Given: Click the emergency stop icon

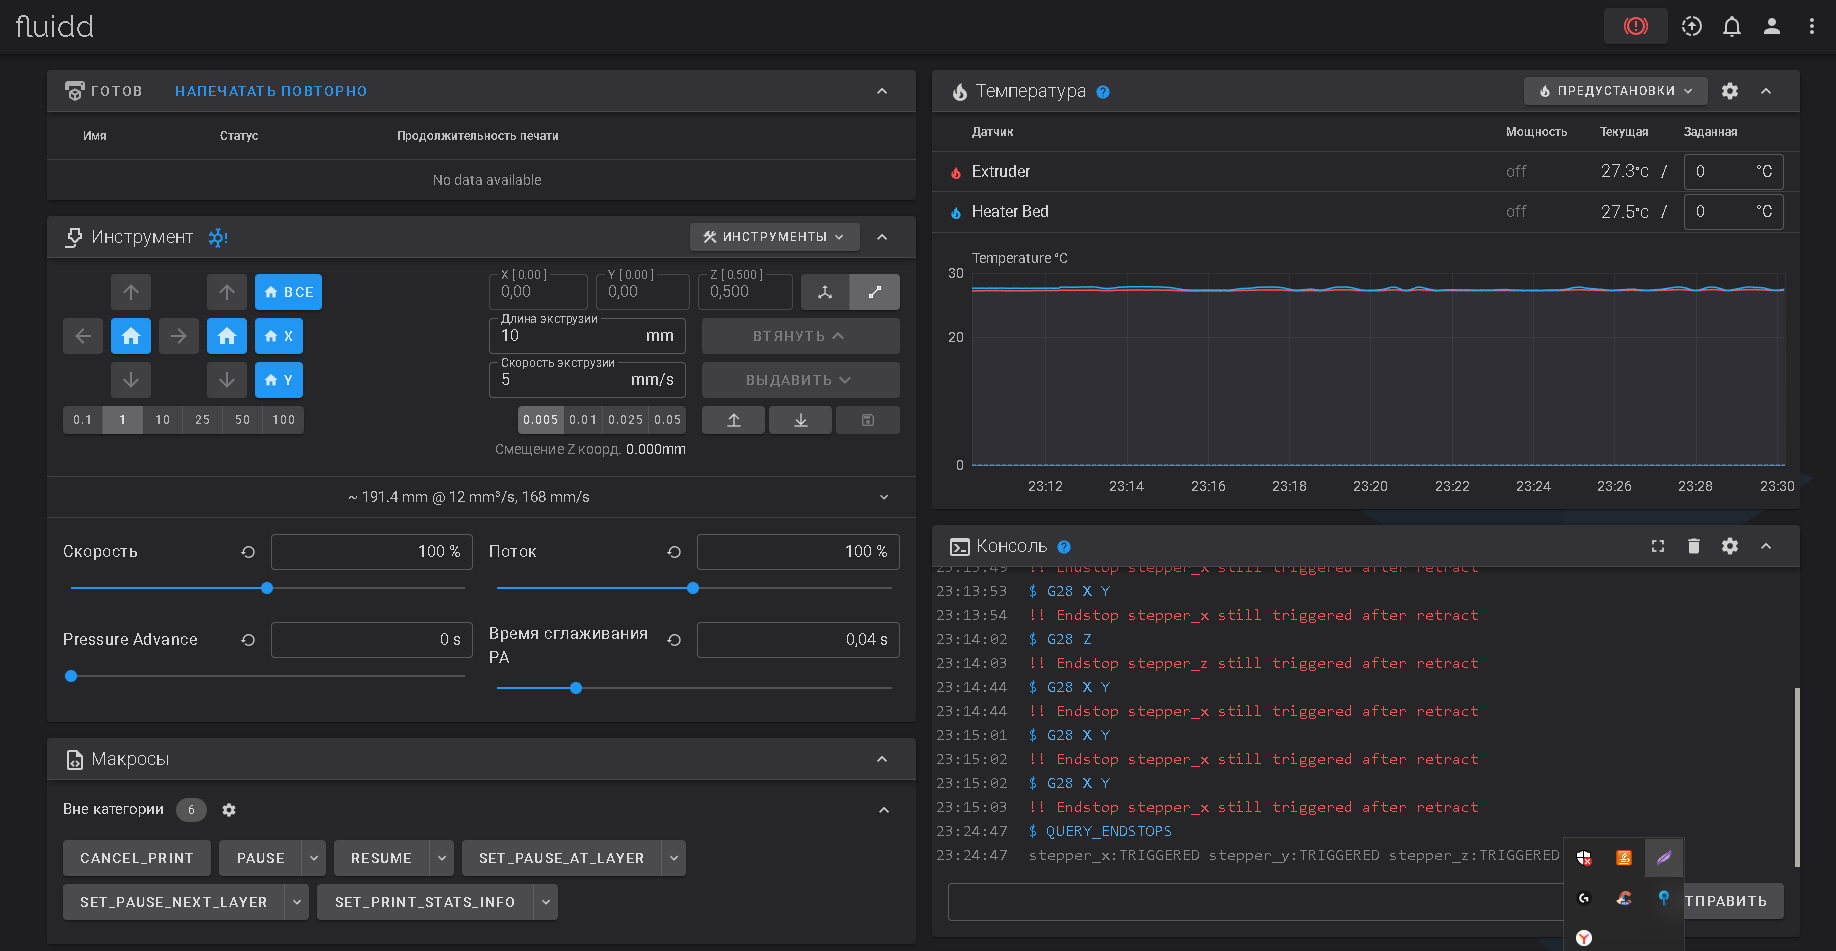Looking at the screenshot, I should click(1635, 26).
